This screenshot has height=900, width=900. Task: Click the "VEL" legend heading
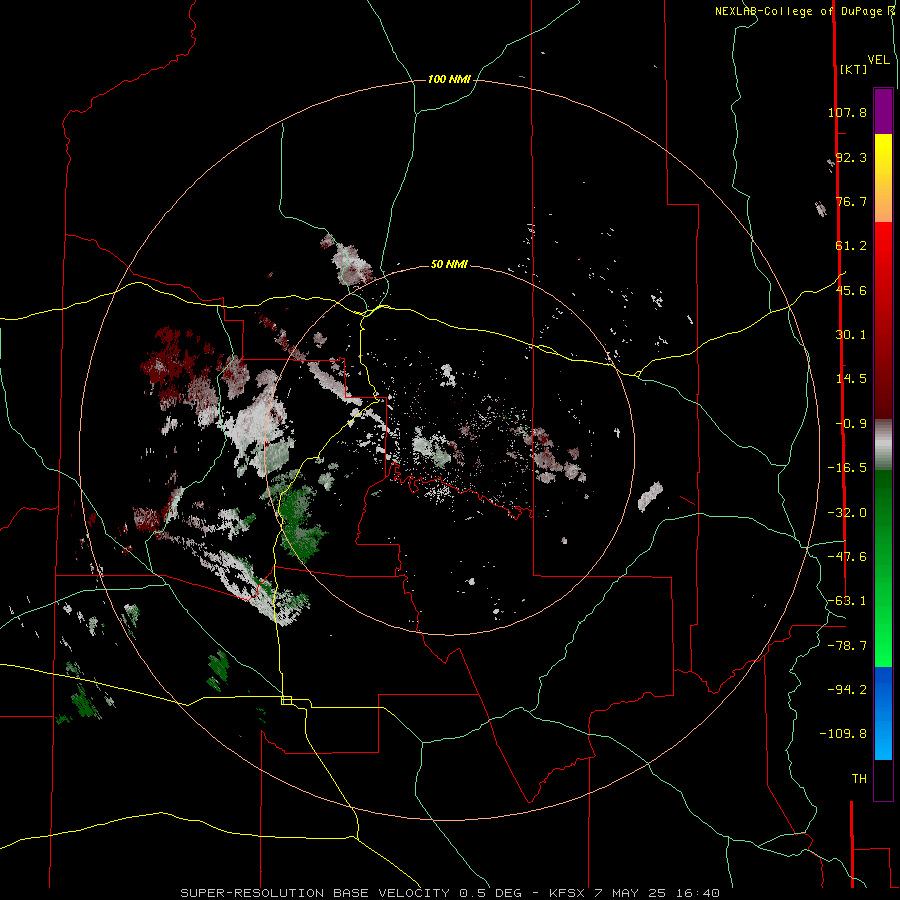pos(878,59)
